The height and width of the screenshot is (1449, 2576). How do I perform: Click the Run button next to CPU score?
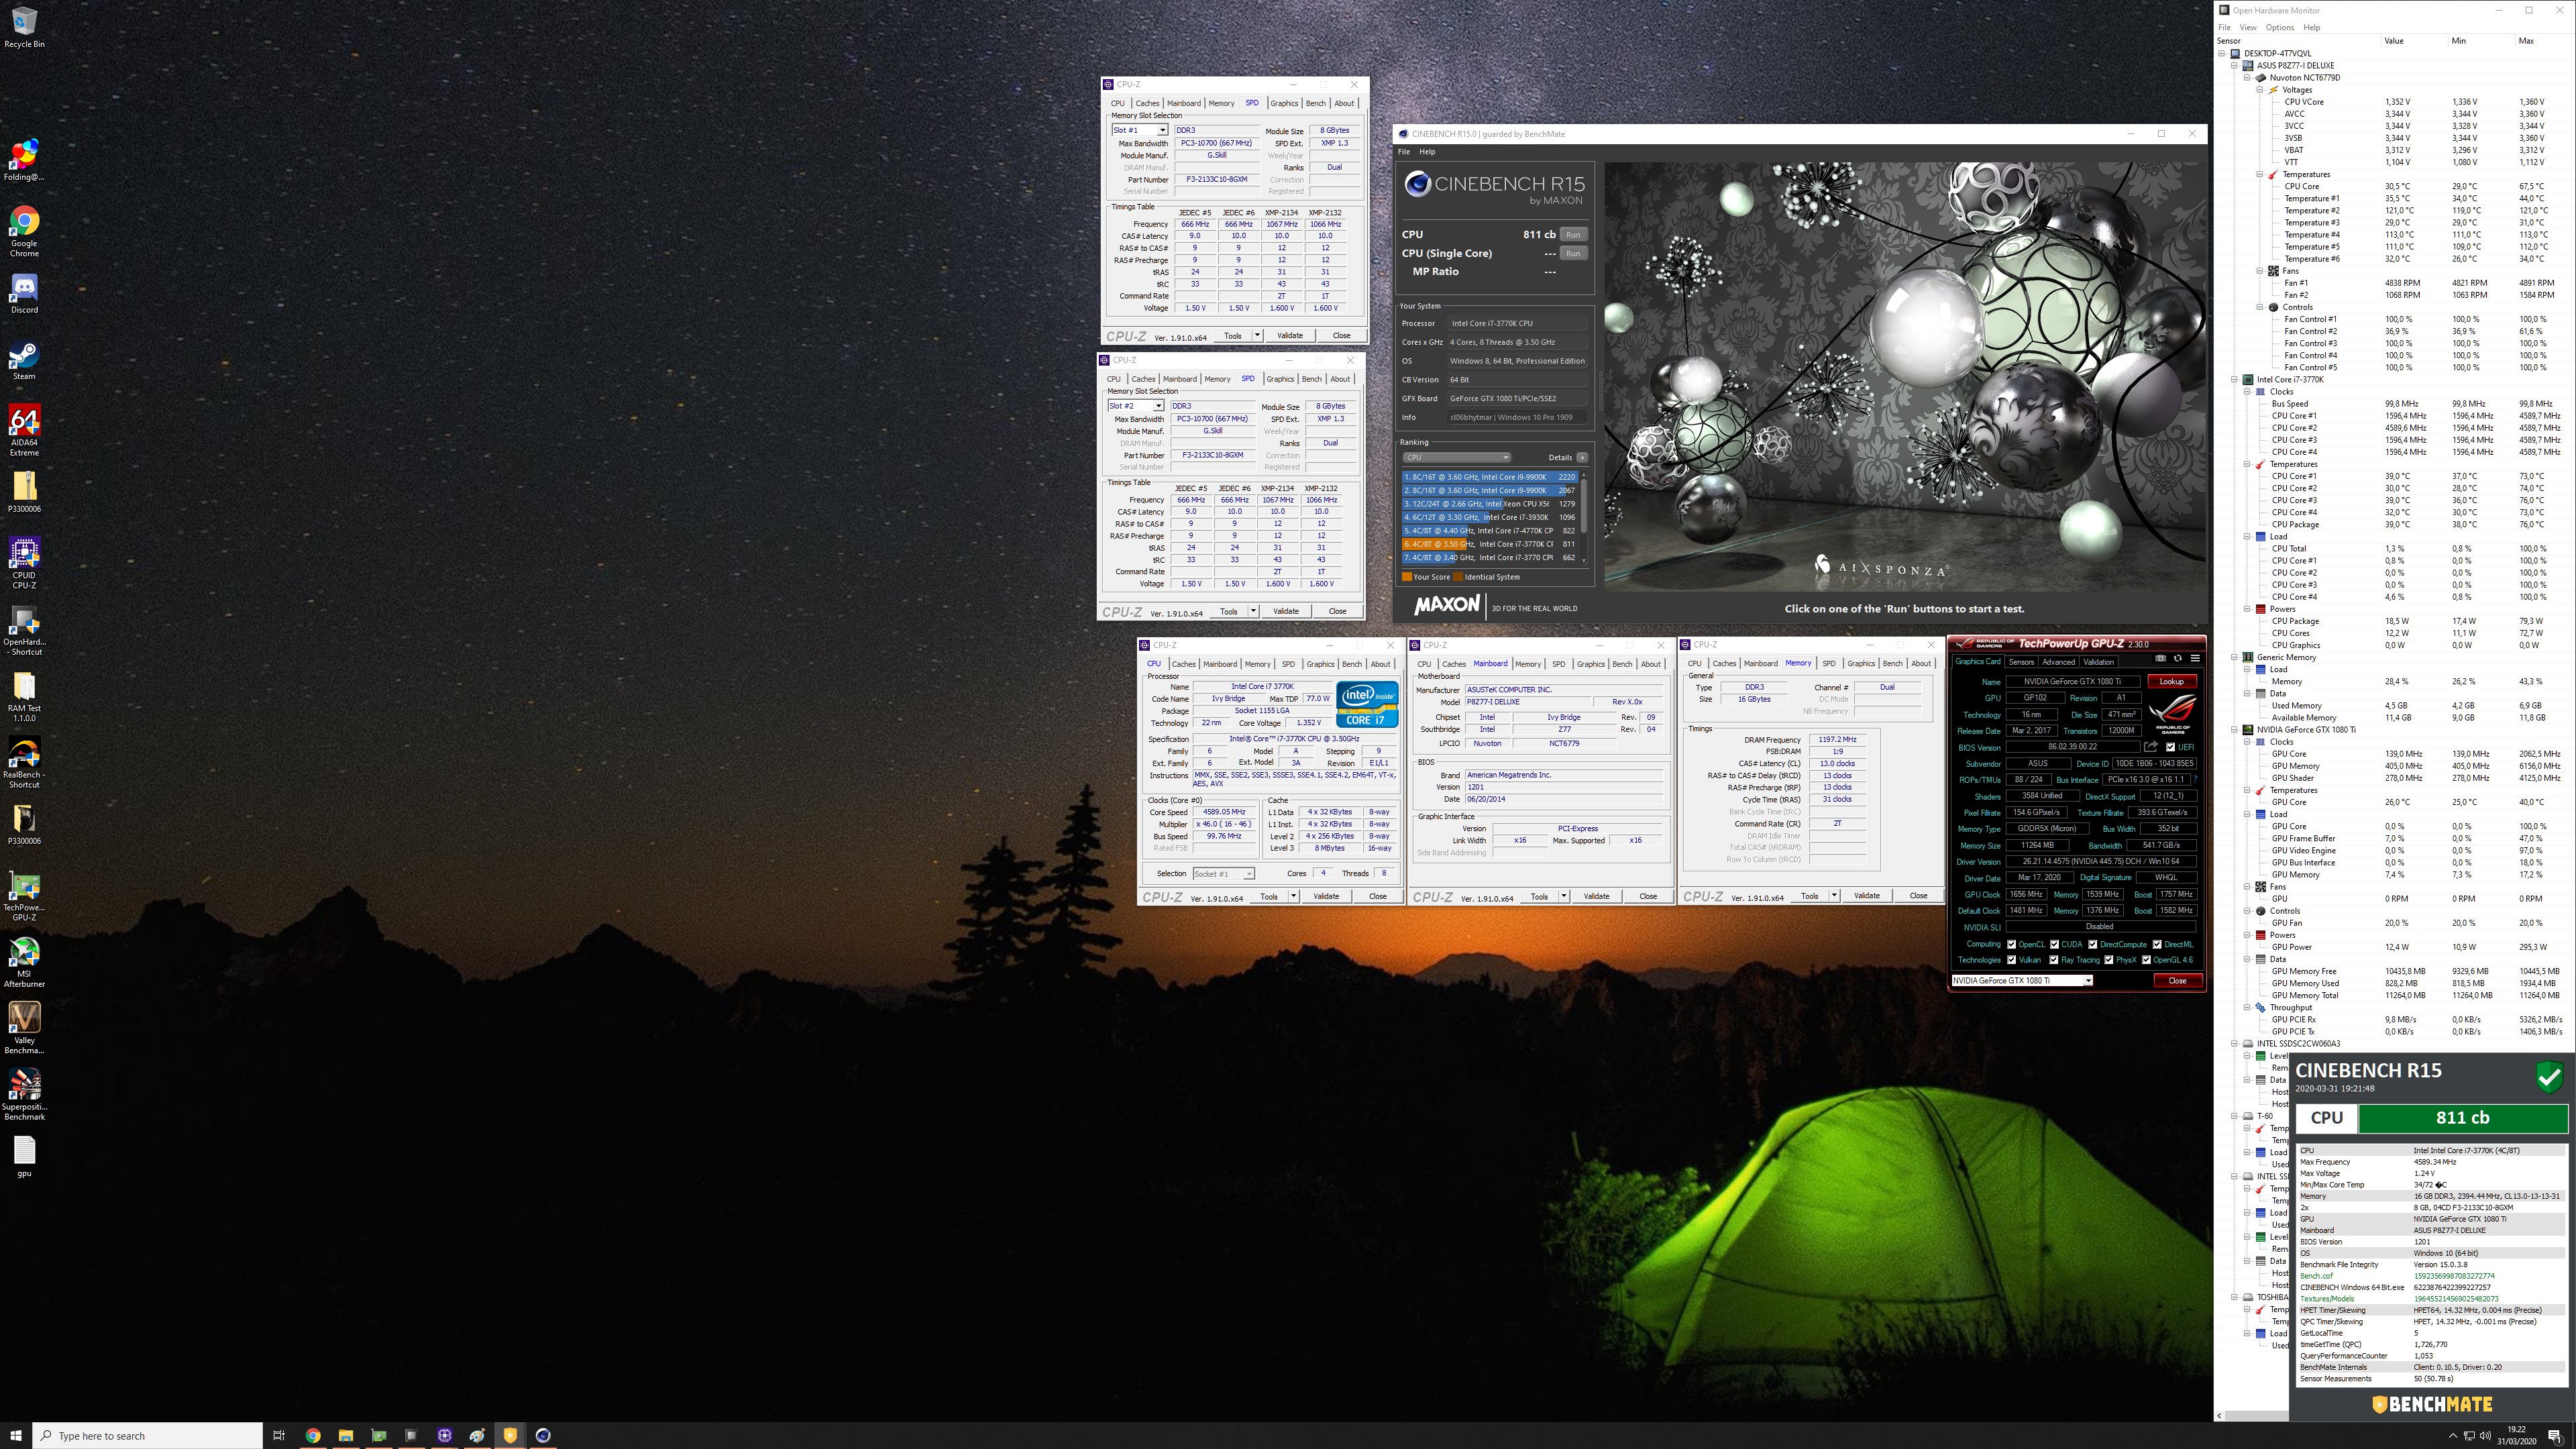(x=1573, y=234)
